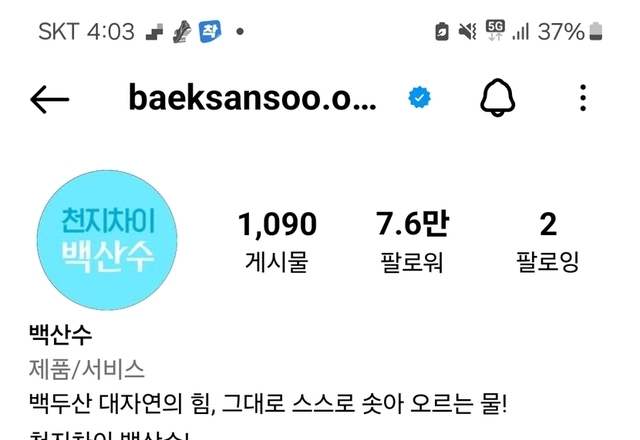Tap the 5G network indicator icon

pos(495,31)
